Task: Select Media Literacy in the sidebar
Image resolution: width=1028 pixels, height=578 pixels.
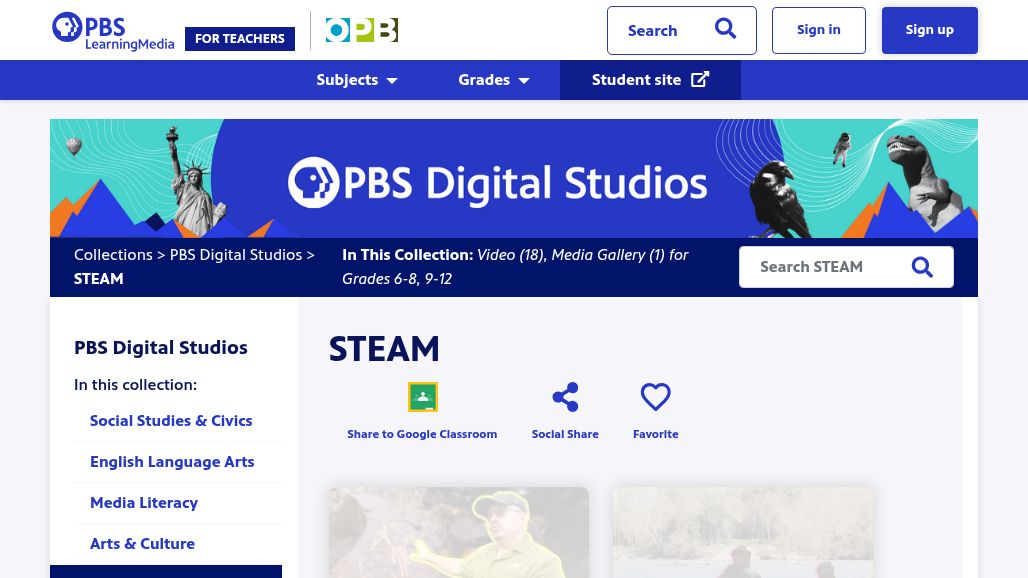Action: tap(144, 503)
